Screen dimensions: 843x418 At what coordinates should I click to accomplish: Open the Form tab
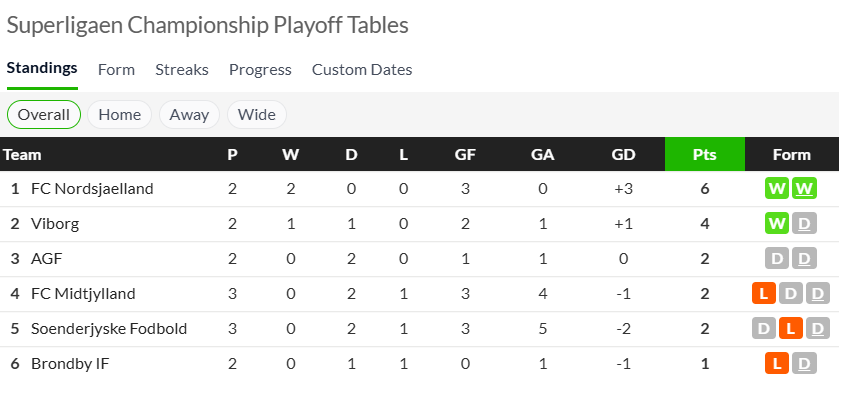pos(116,70)
